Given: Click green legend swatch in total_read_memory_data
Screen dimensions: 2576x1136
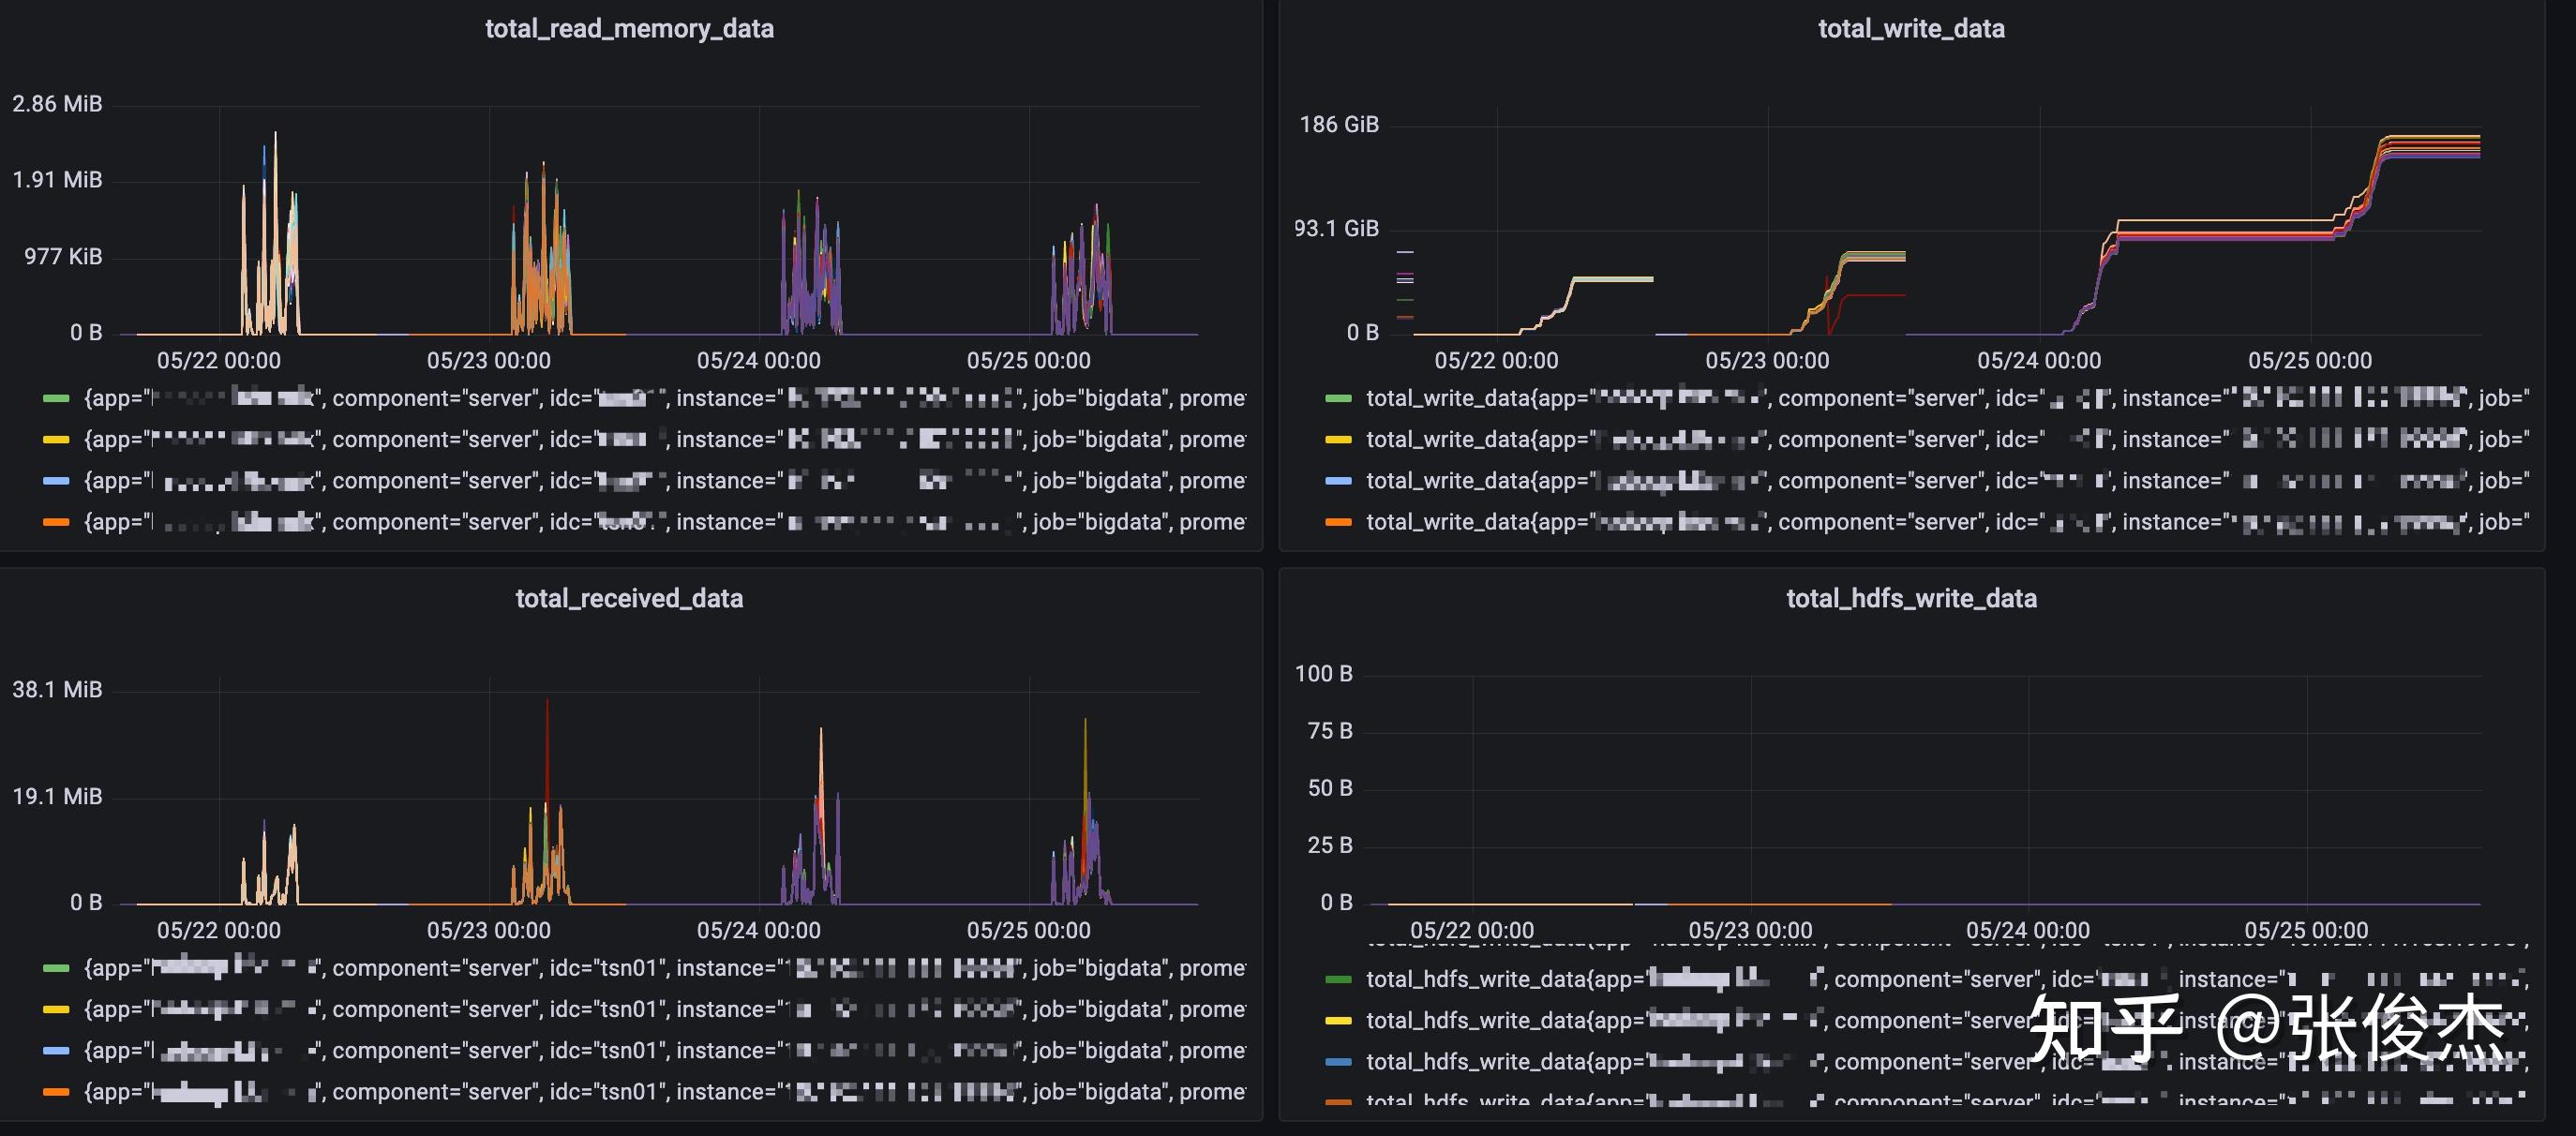Looking at the screenshot, I should [x=56, y=398].
